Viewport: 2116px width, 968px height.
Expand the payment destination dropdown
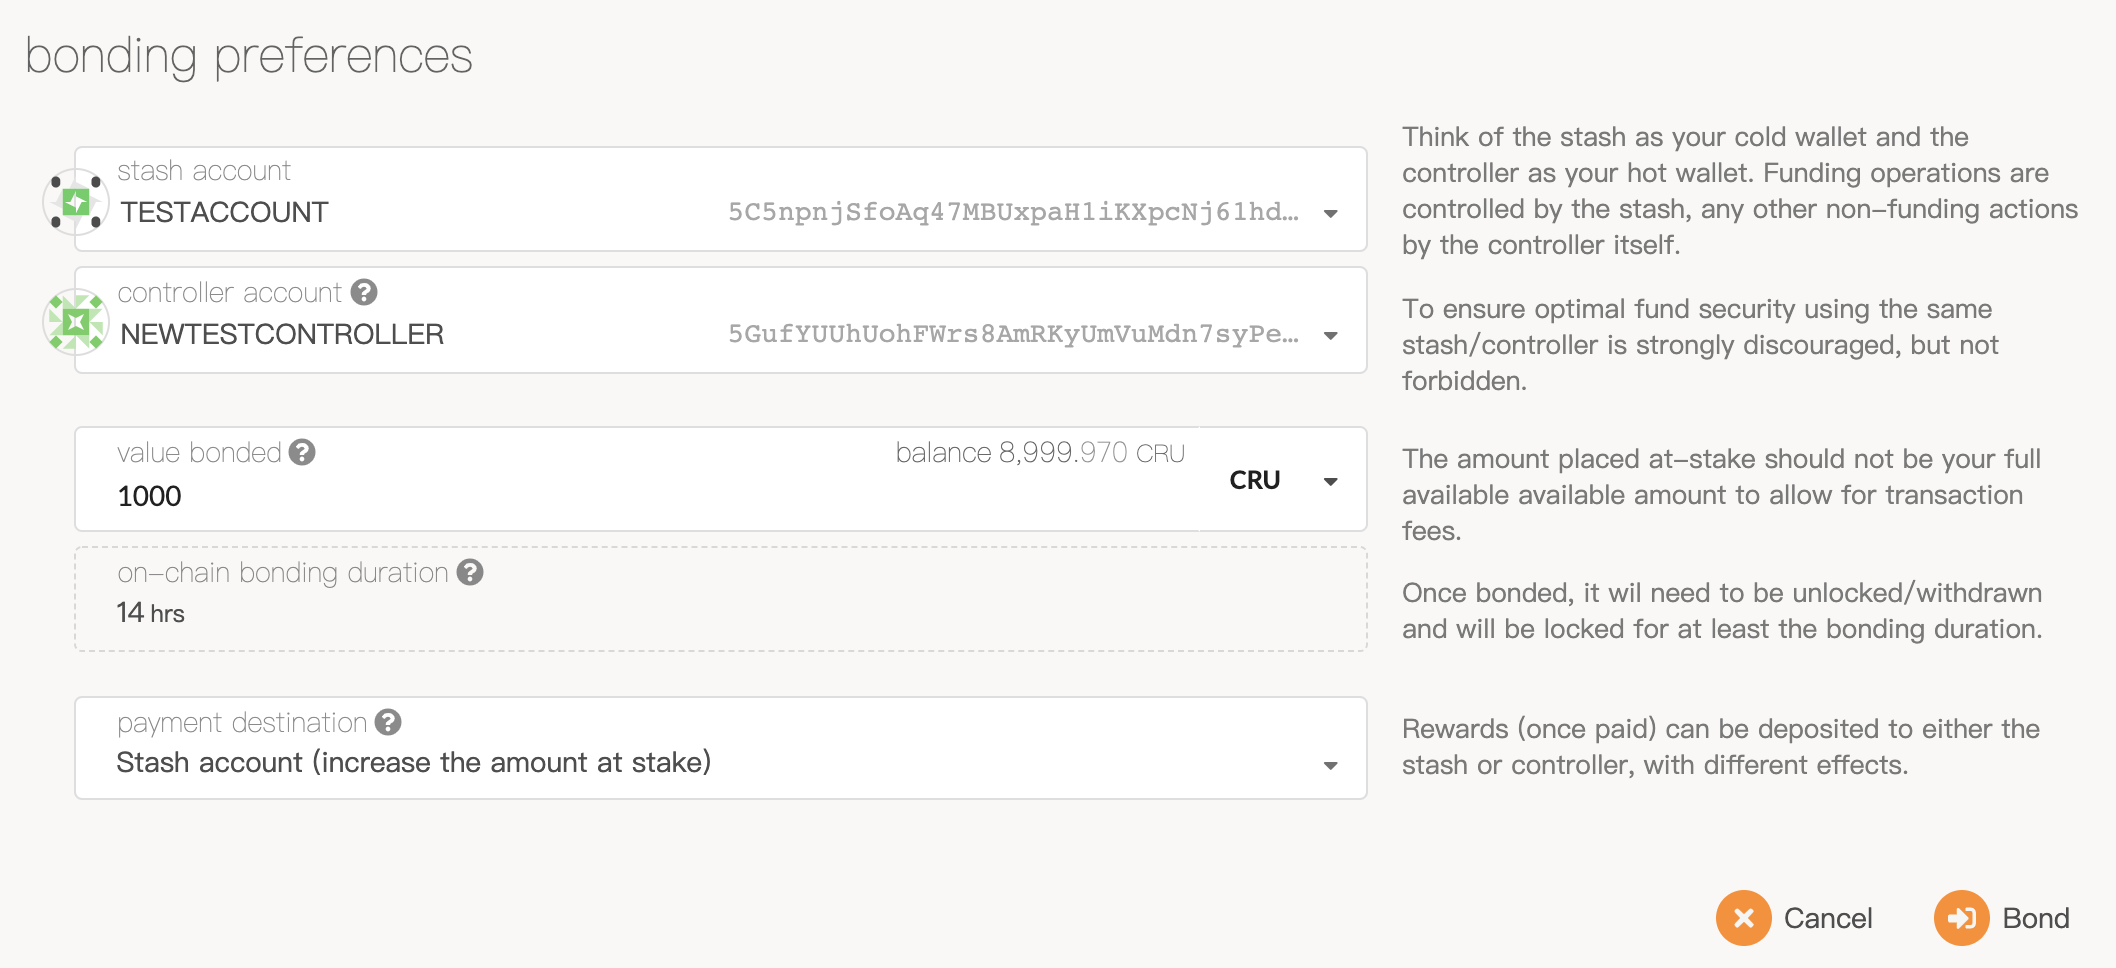click(x=1330, y=765)
